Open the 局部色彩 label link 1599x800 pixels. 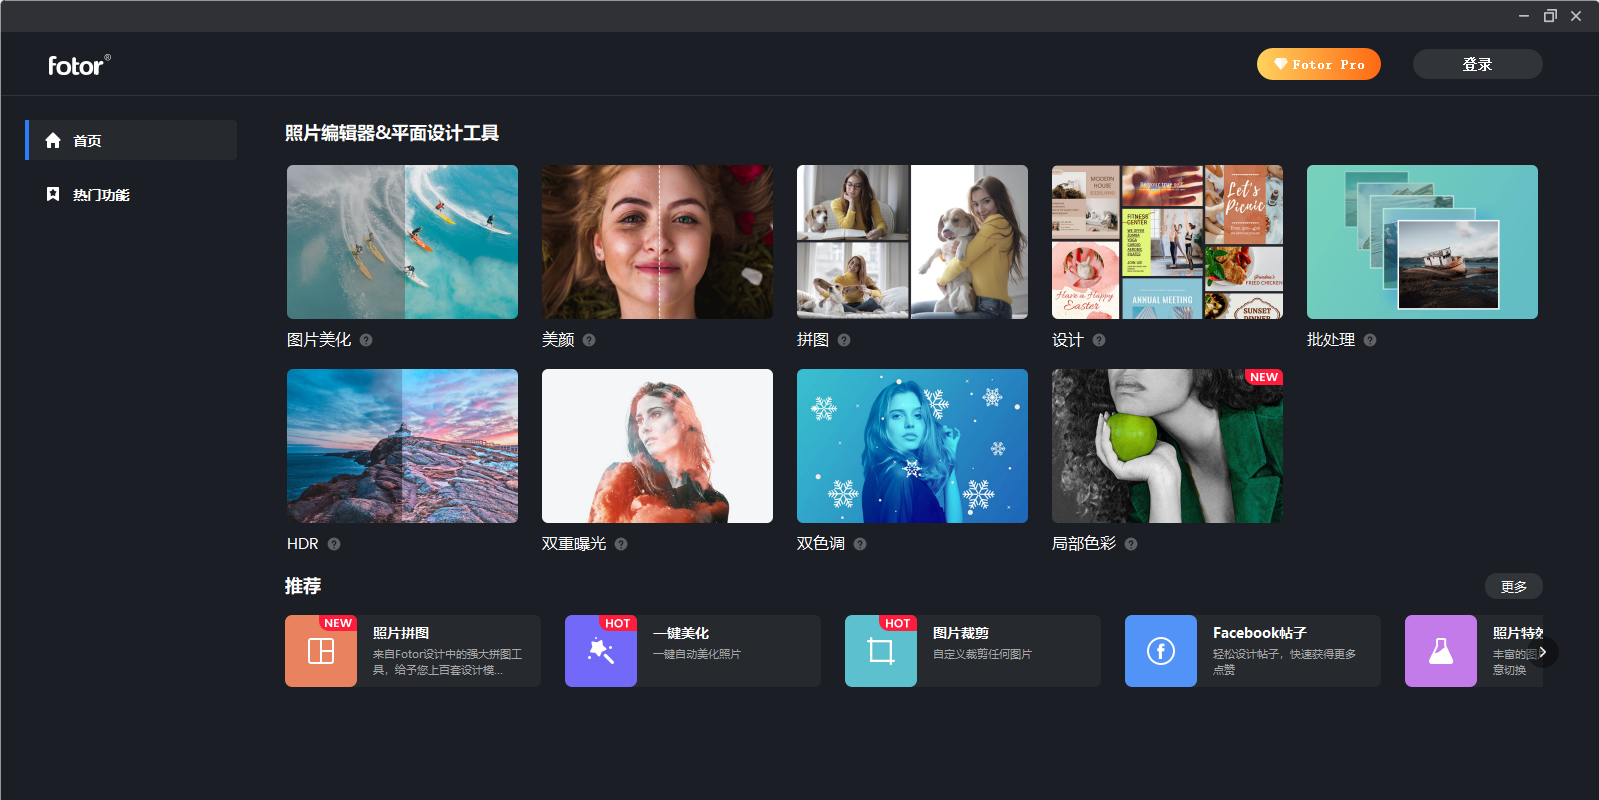coord(1084,544)
